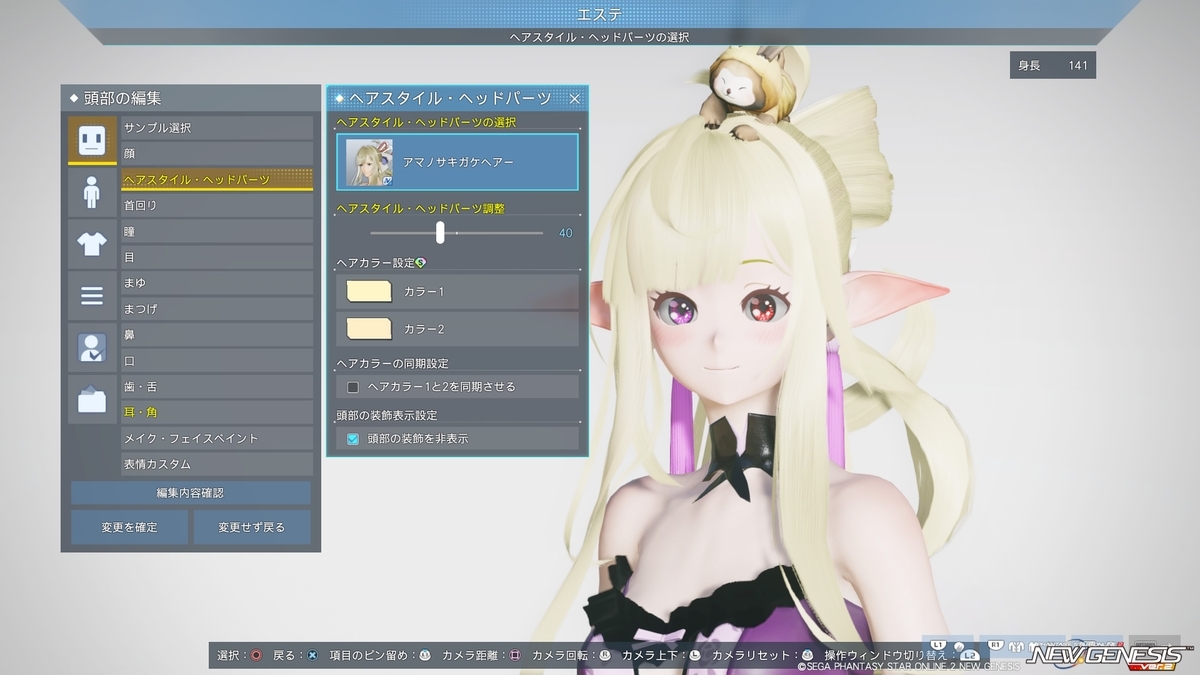1200x675 pixels.
Task: Click the circle button icon after 選択
Action: (x=256, y=655)
